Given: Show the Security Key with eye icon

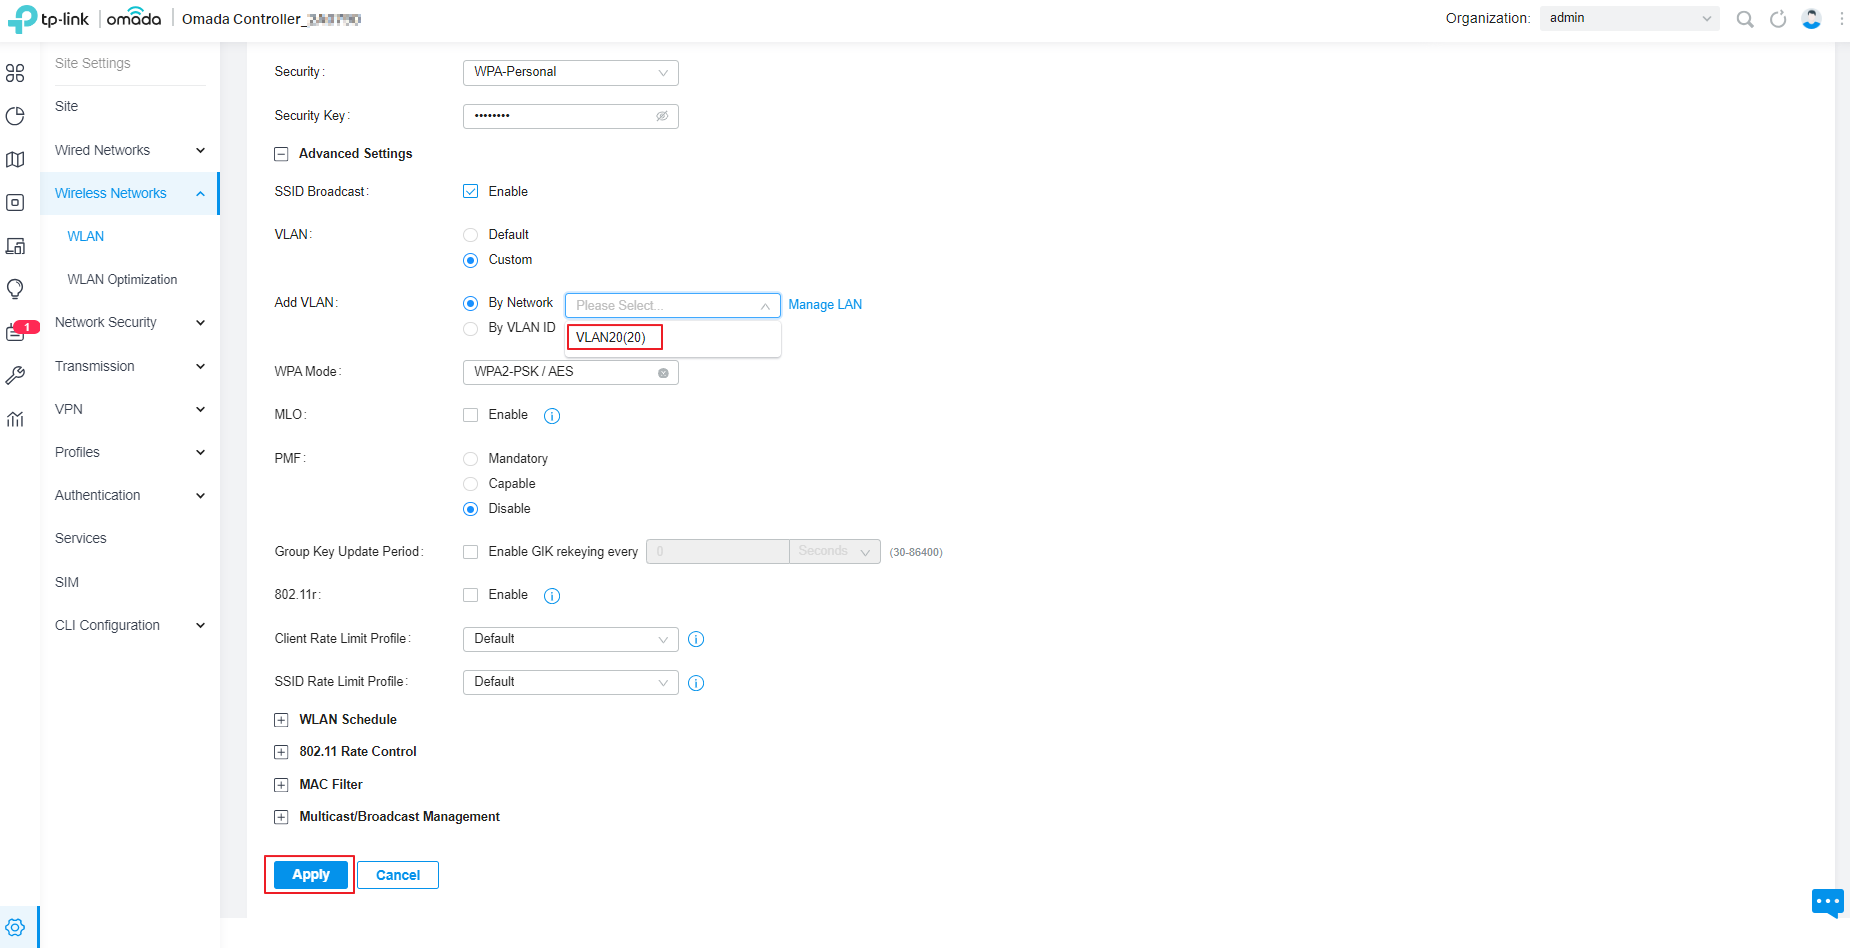Looking at the screenshot, I should click(x=662, y=116).
